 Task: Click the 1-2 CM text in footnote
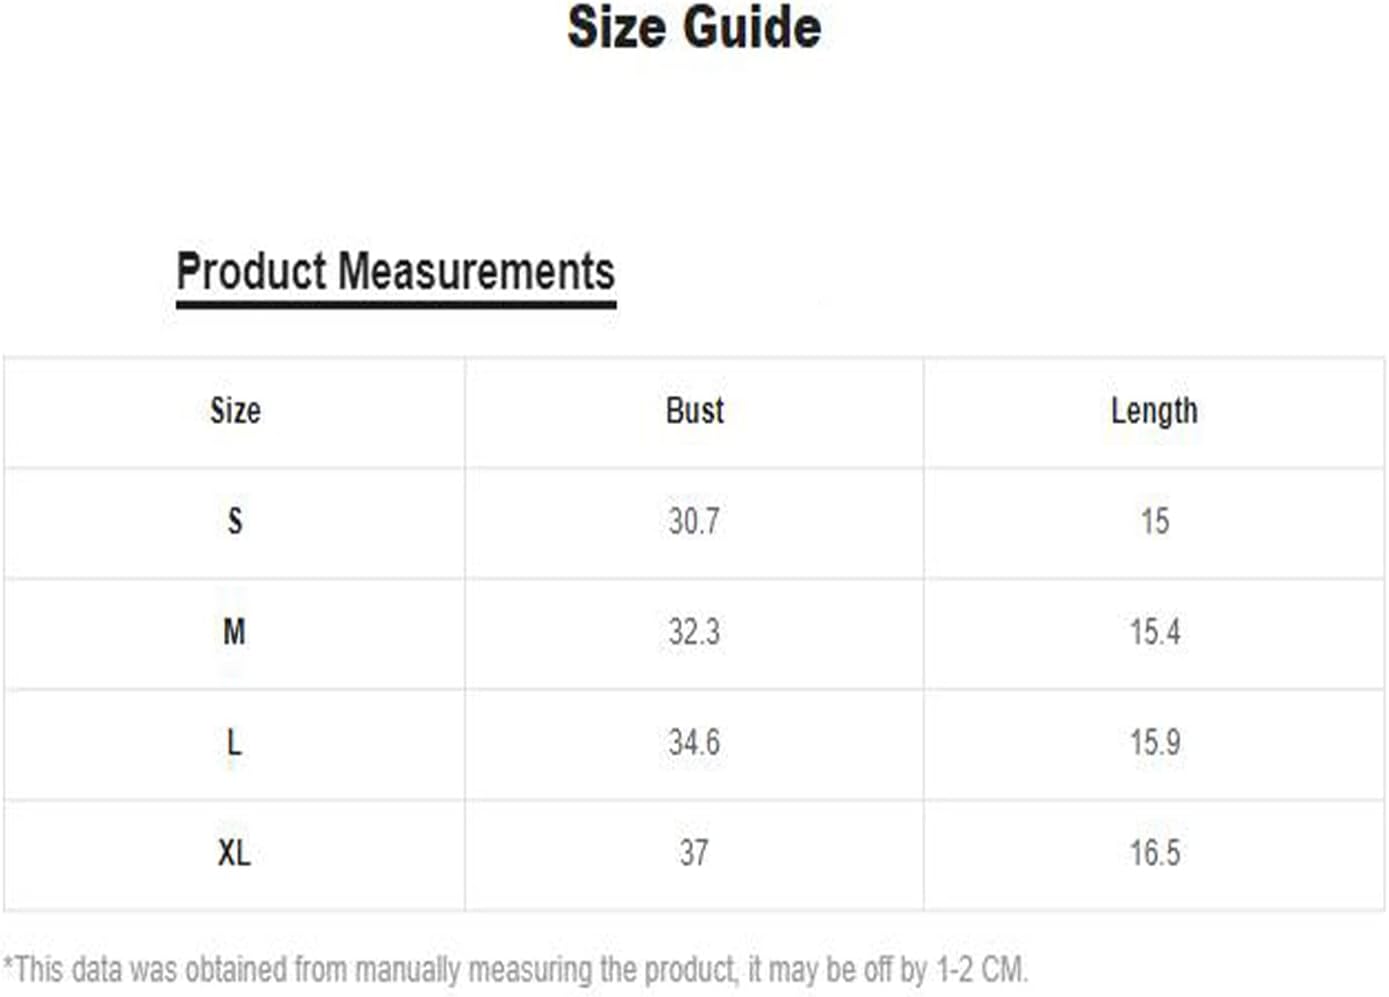[x=980, y=970]
